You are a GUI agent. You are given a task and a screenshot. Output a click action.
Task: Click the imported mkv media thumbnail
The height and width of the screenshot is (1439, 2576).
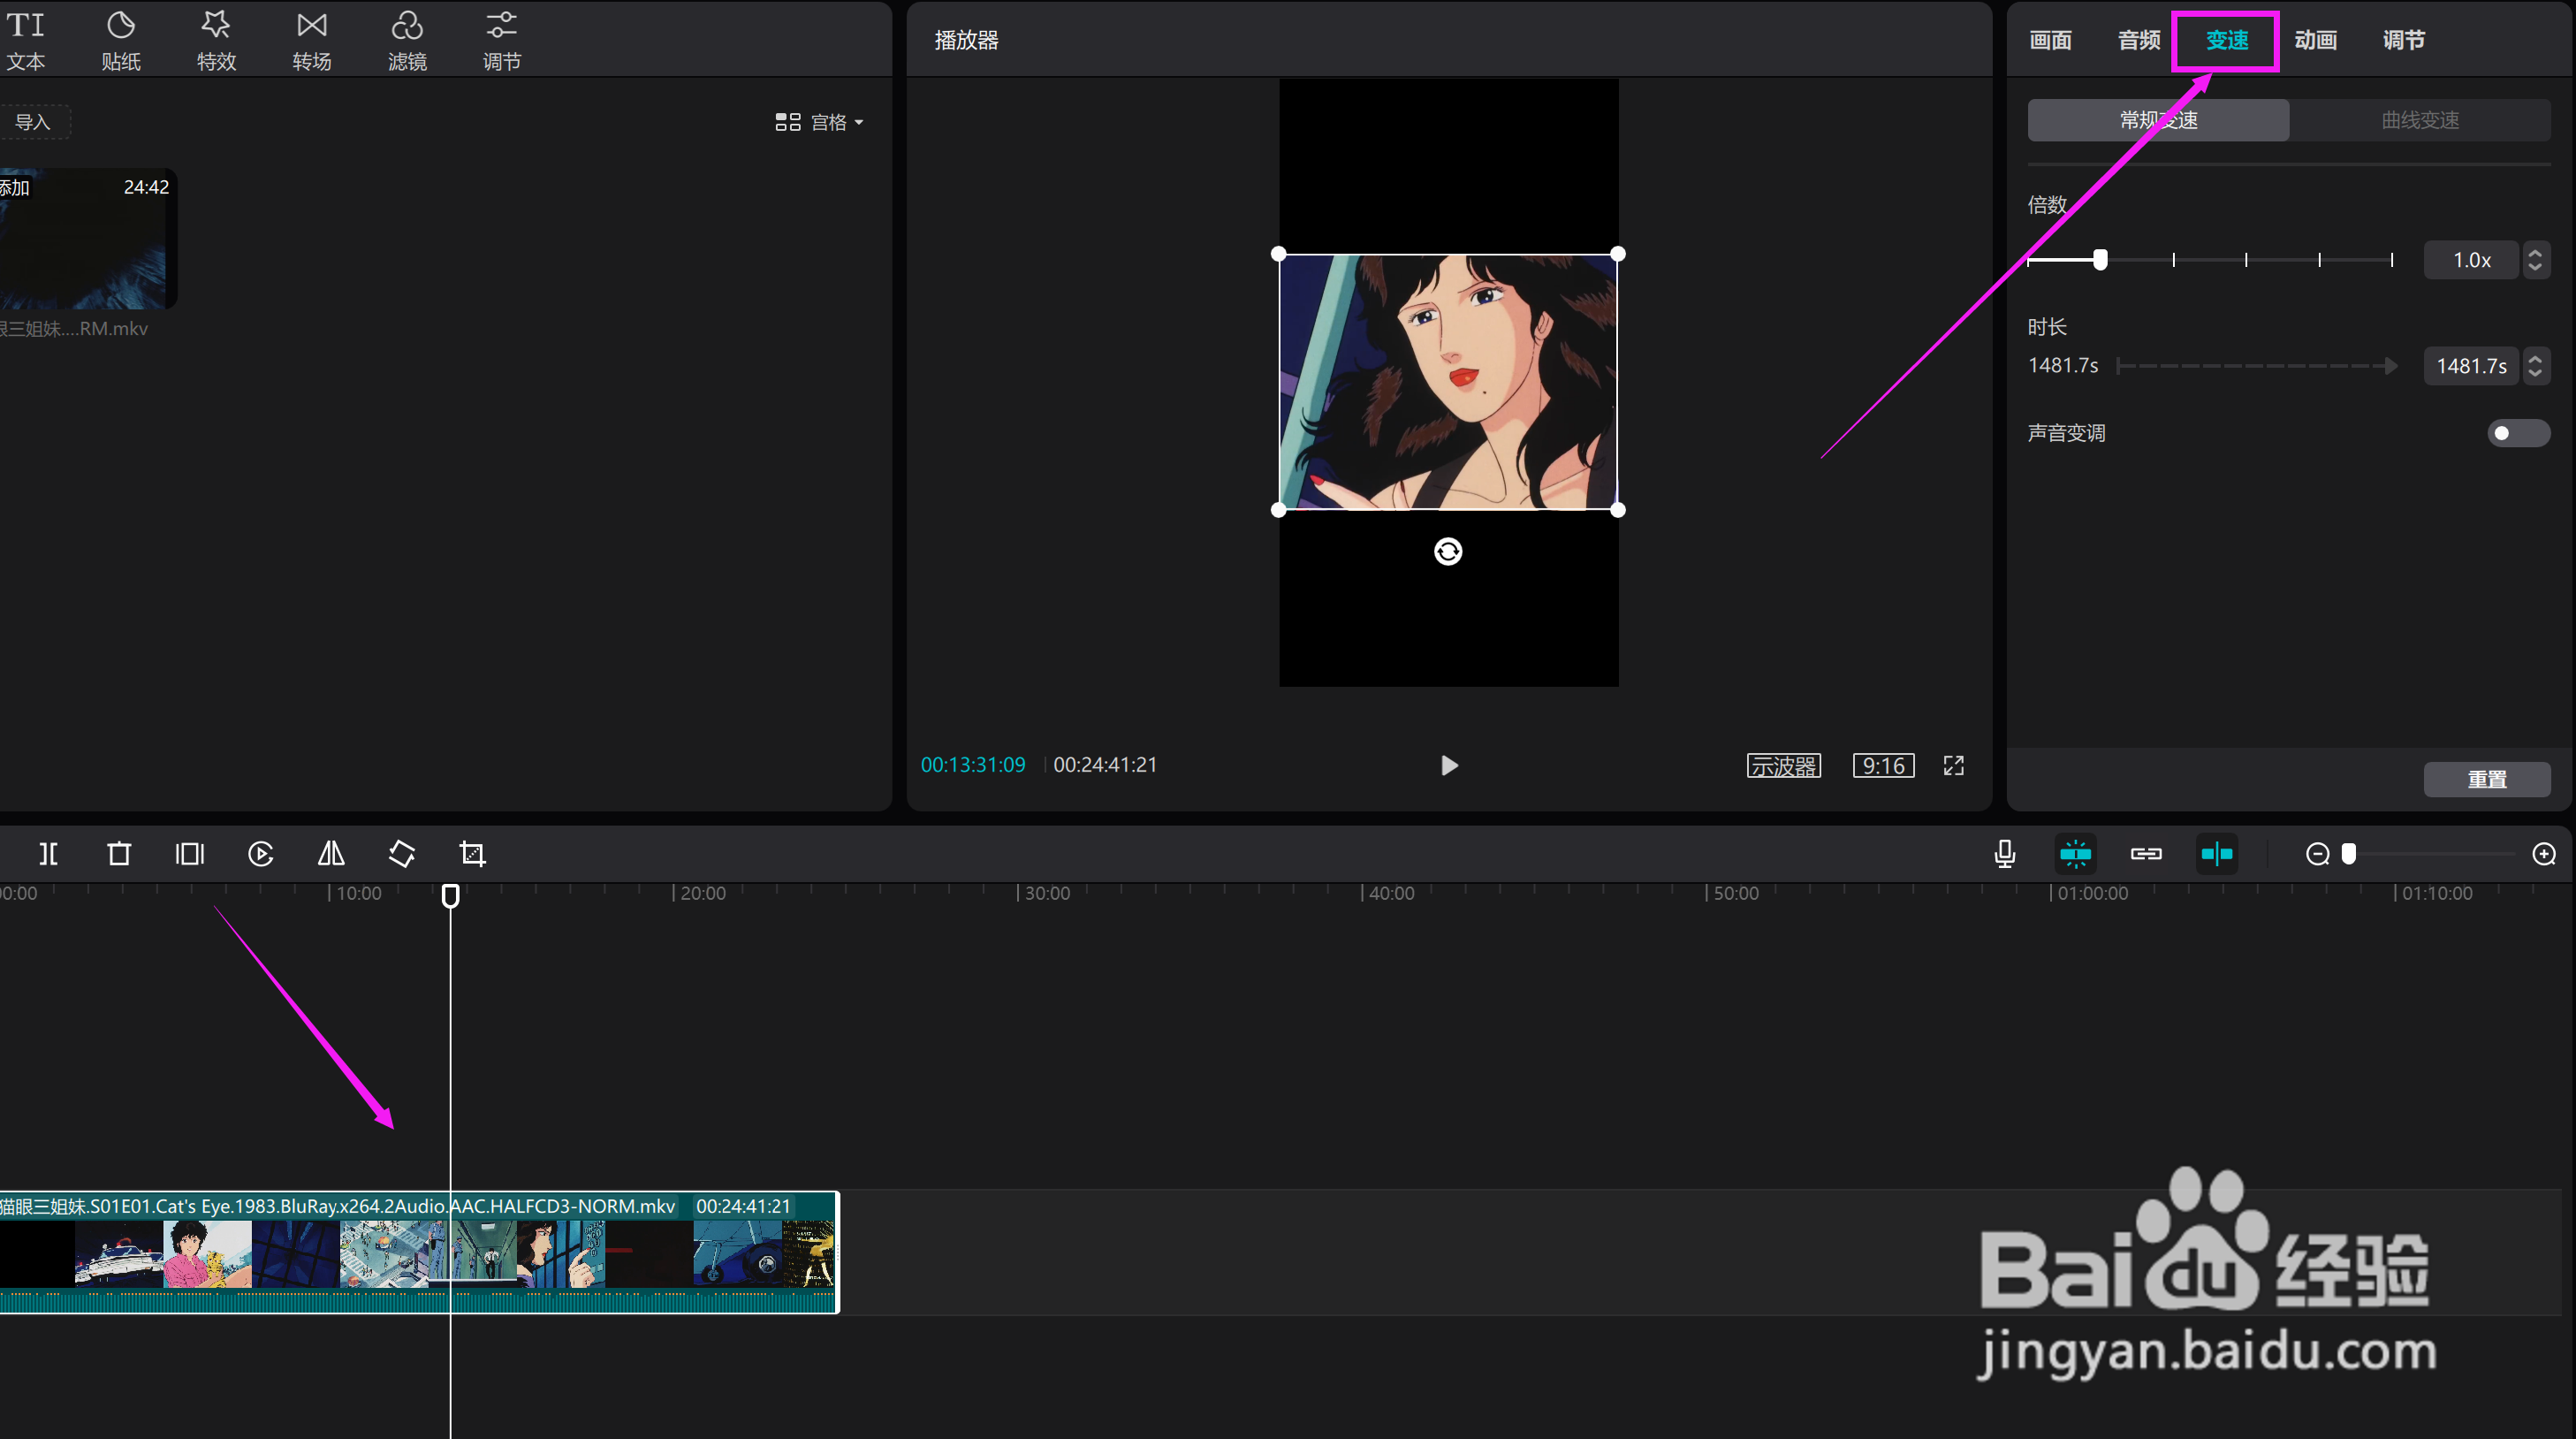coord(88,240)
